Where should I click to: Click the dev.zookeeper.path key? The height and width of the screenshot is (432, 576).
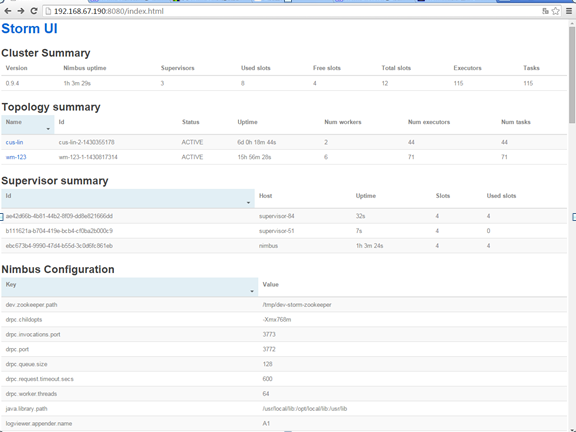coord(31,305)
